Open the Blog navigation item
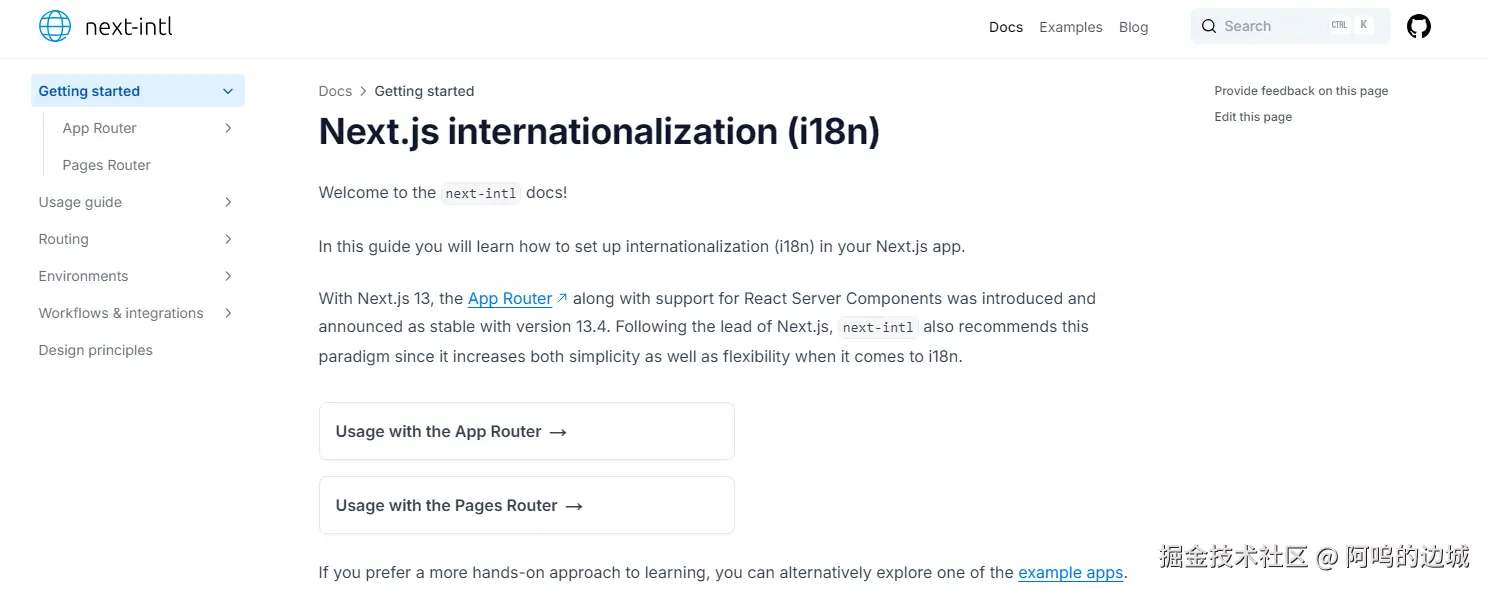This screenshot has width=1488, height=589. [x=1133, y=27]
